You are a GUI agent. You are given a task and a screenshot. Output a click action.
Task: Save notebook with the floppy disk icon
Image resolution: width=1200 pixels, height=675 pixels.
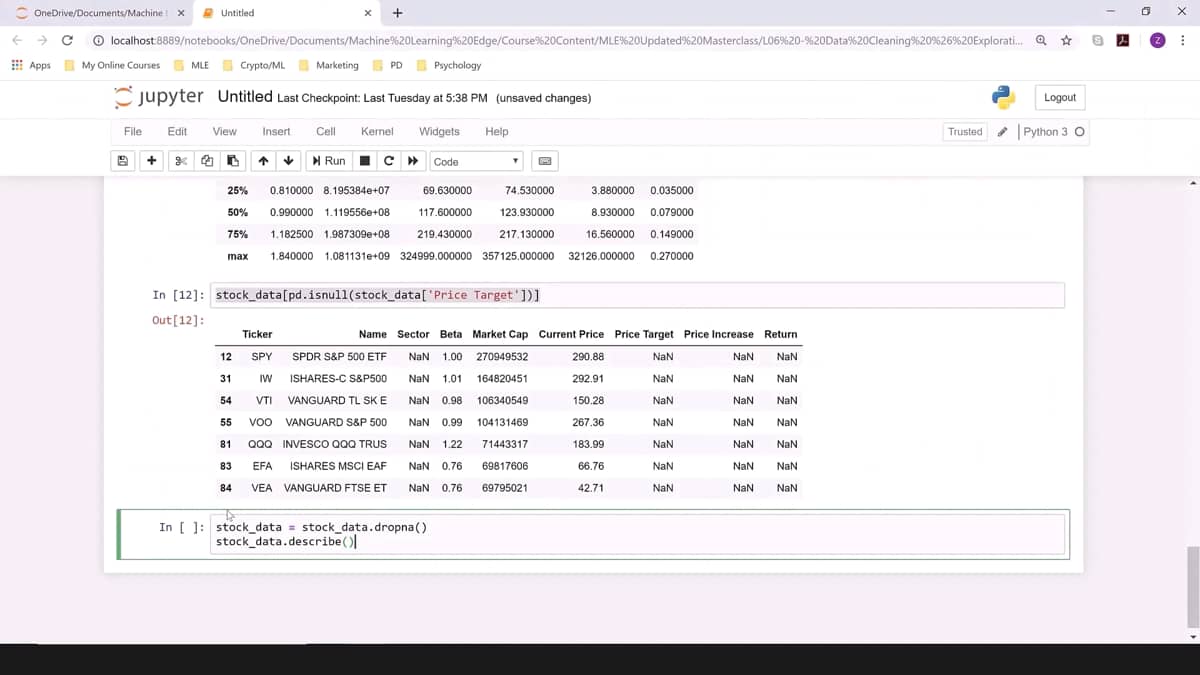123,161
